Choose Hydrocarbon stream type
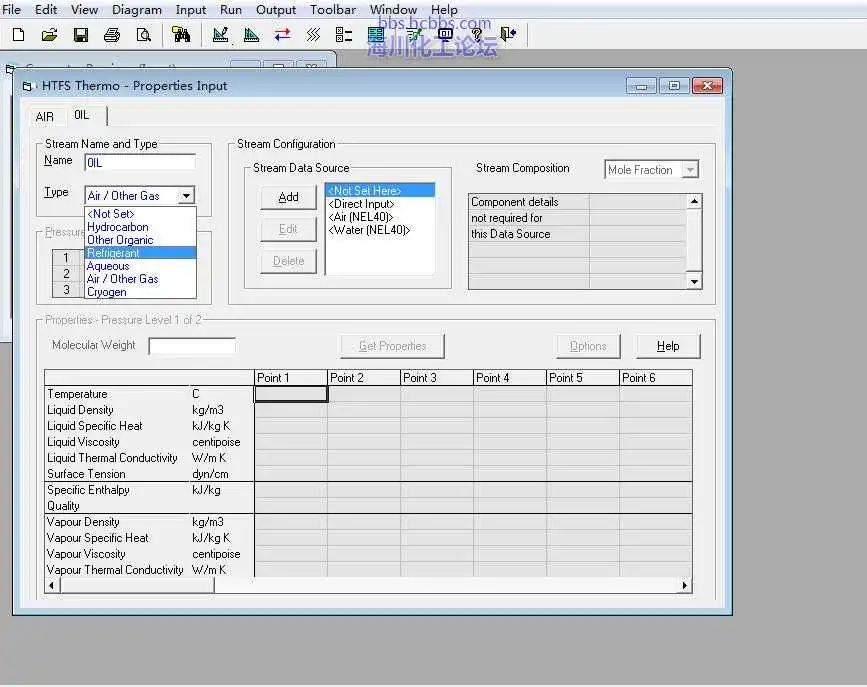The width and height of the screenshot is (867, 687). [x=141, y=227]
